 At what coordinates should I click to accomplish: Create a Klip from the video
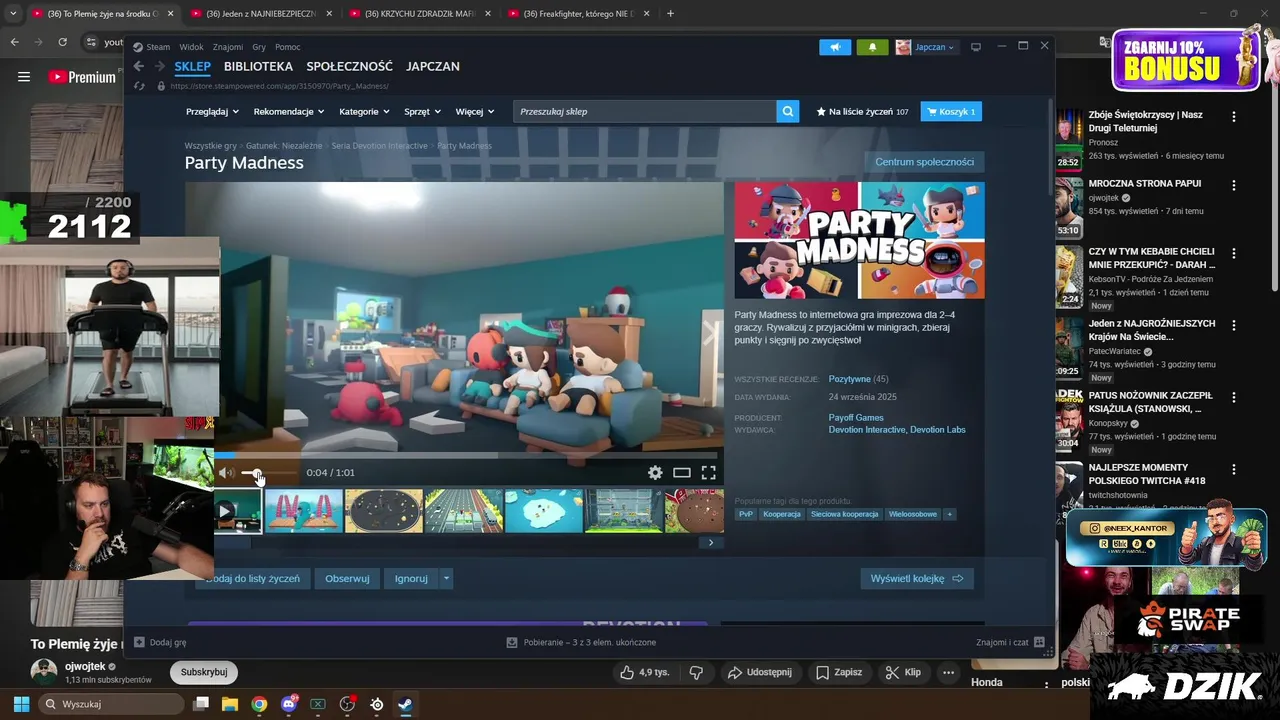coord(903,672)
